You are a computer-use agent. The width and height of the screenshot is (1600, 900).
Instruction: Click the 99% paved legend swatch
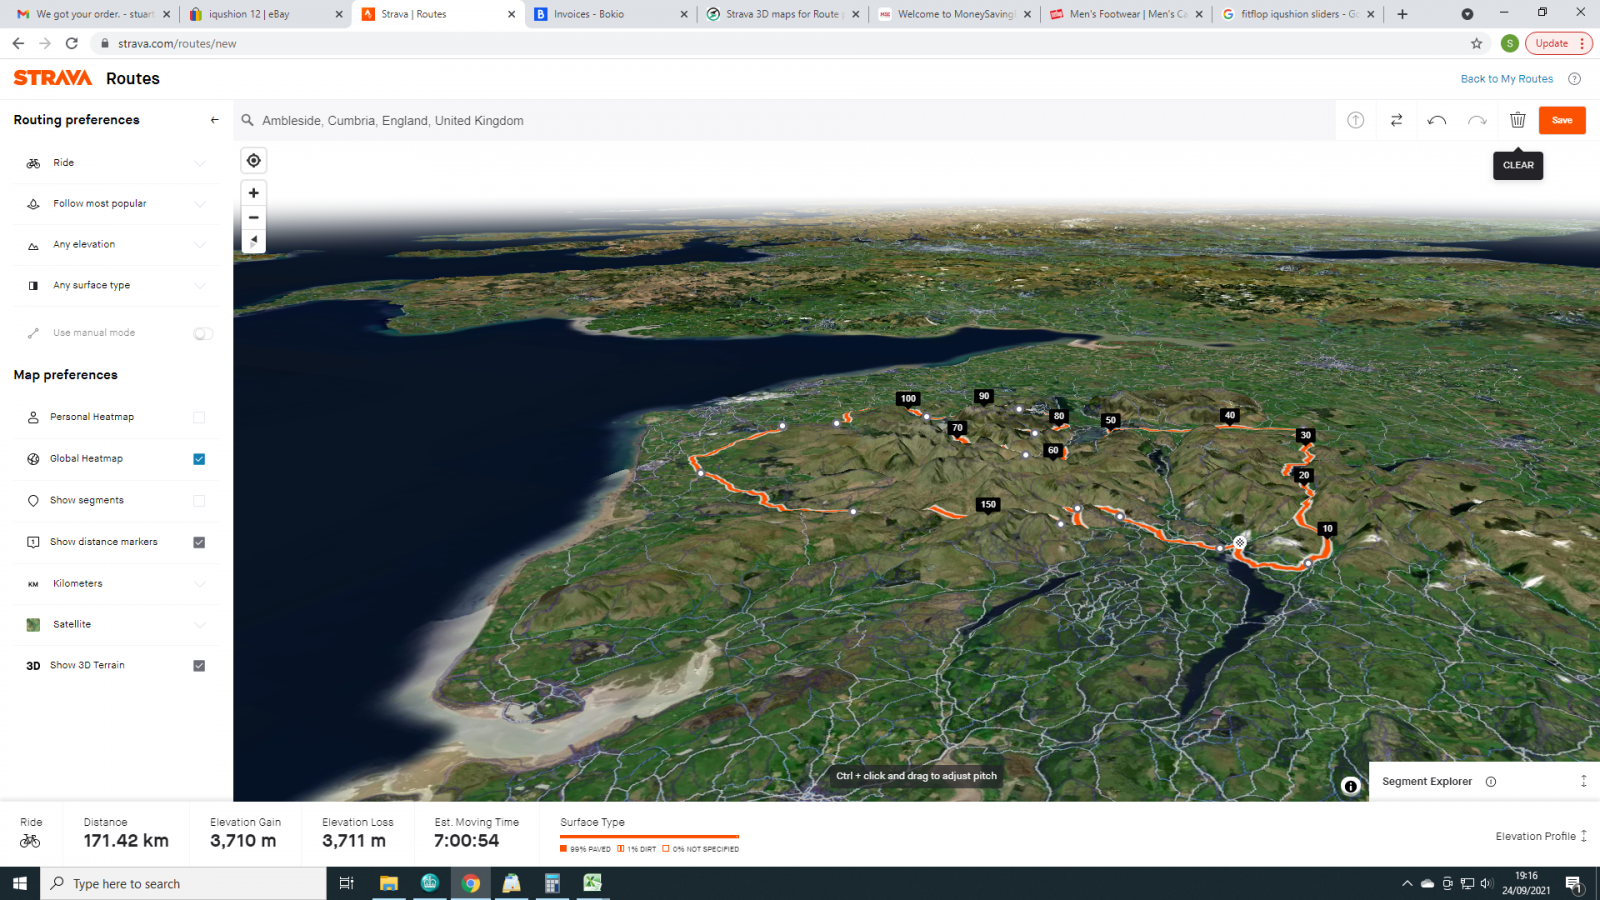[x=564, y=849]
